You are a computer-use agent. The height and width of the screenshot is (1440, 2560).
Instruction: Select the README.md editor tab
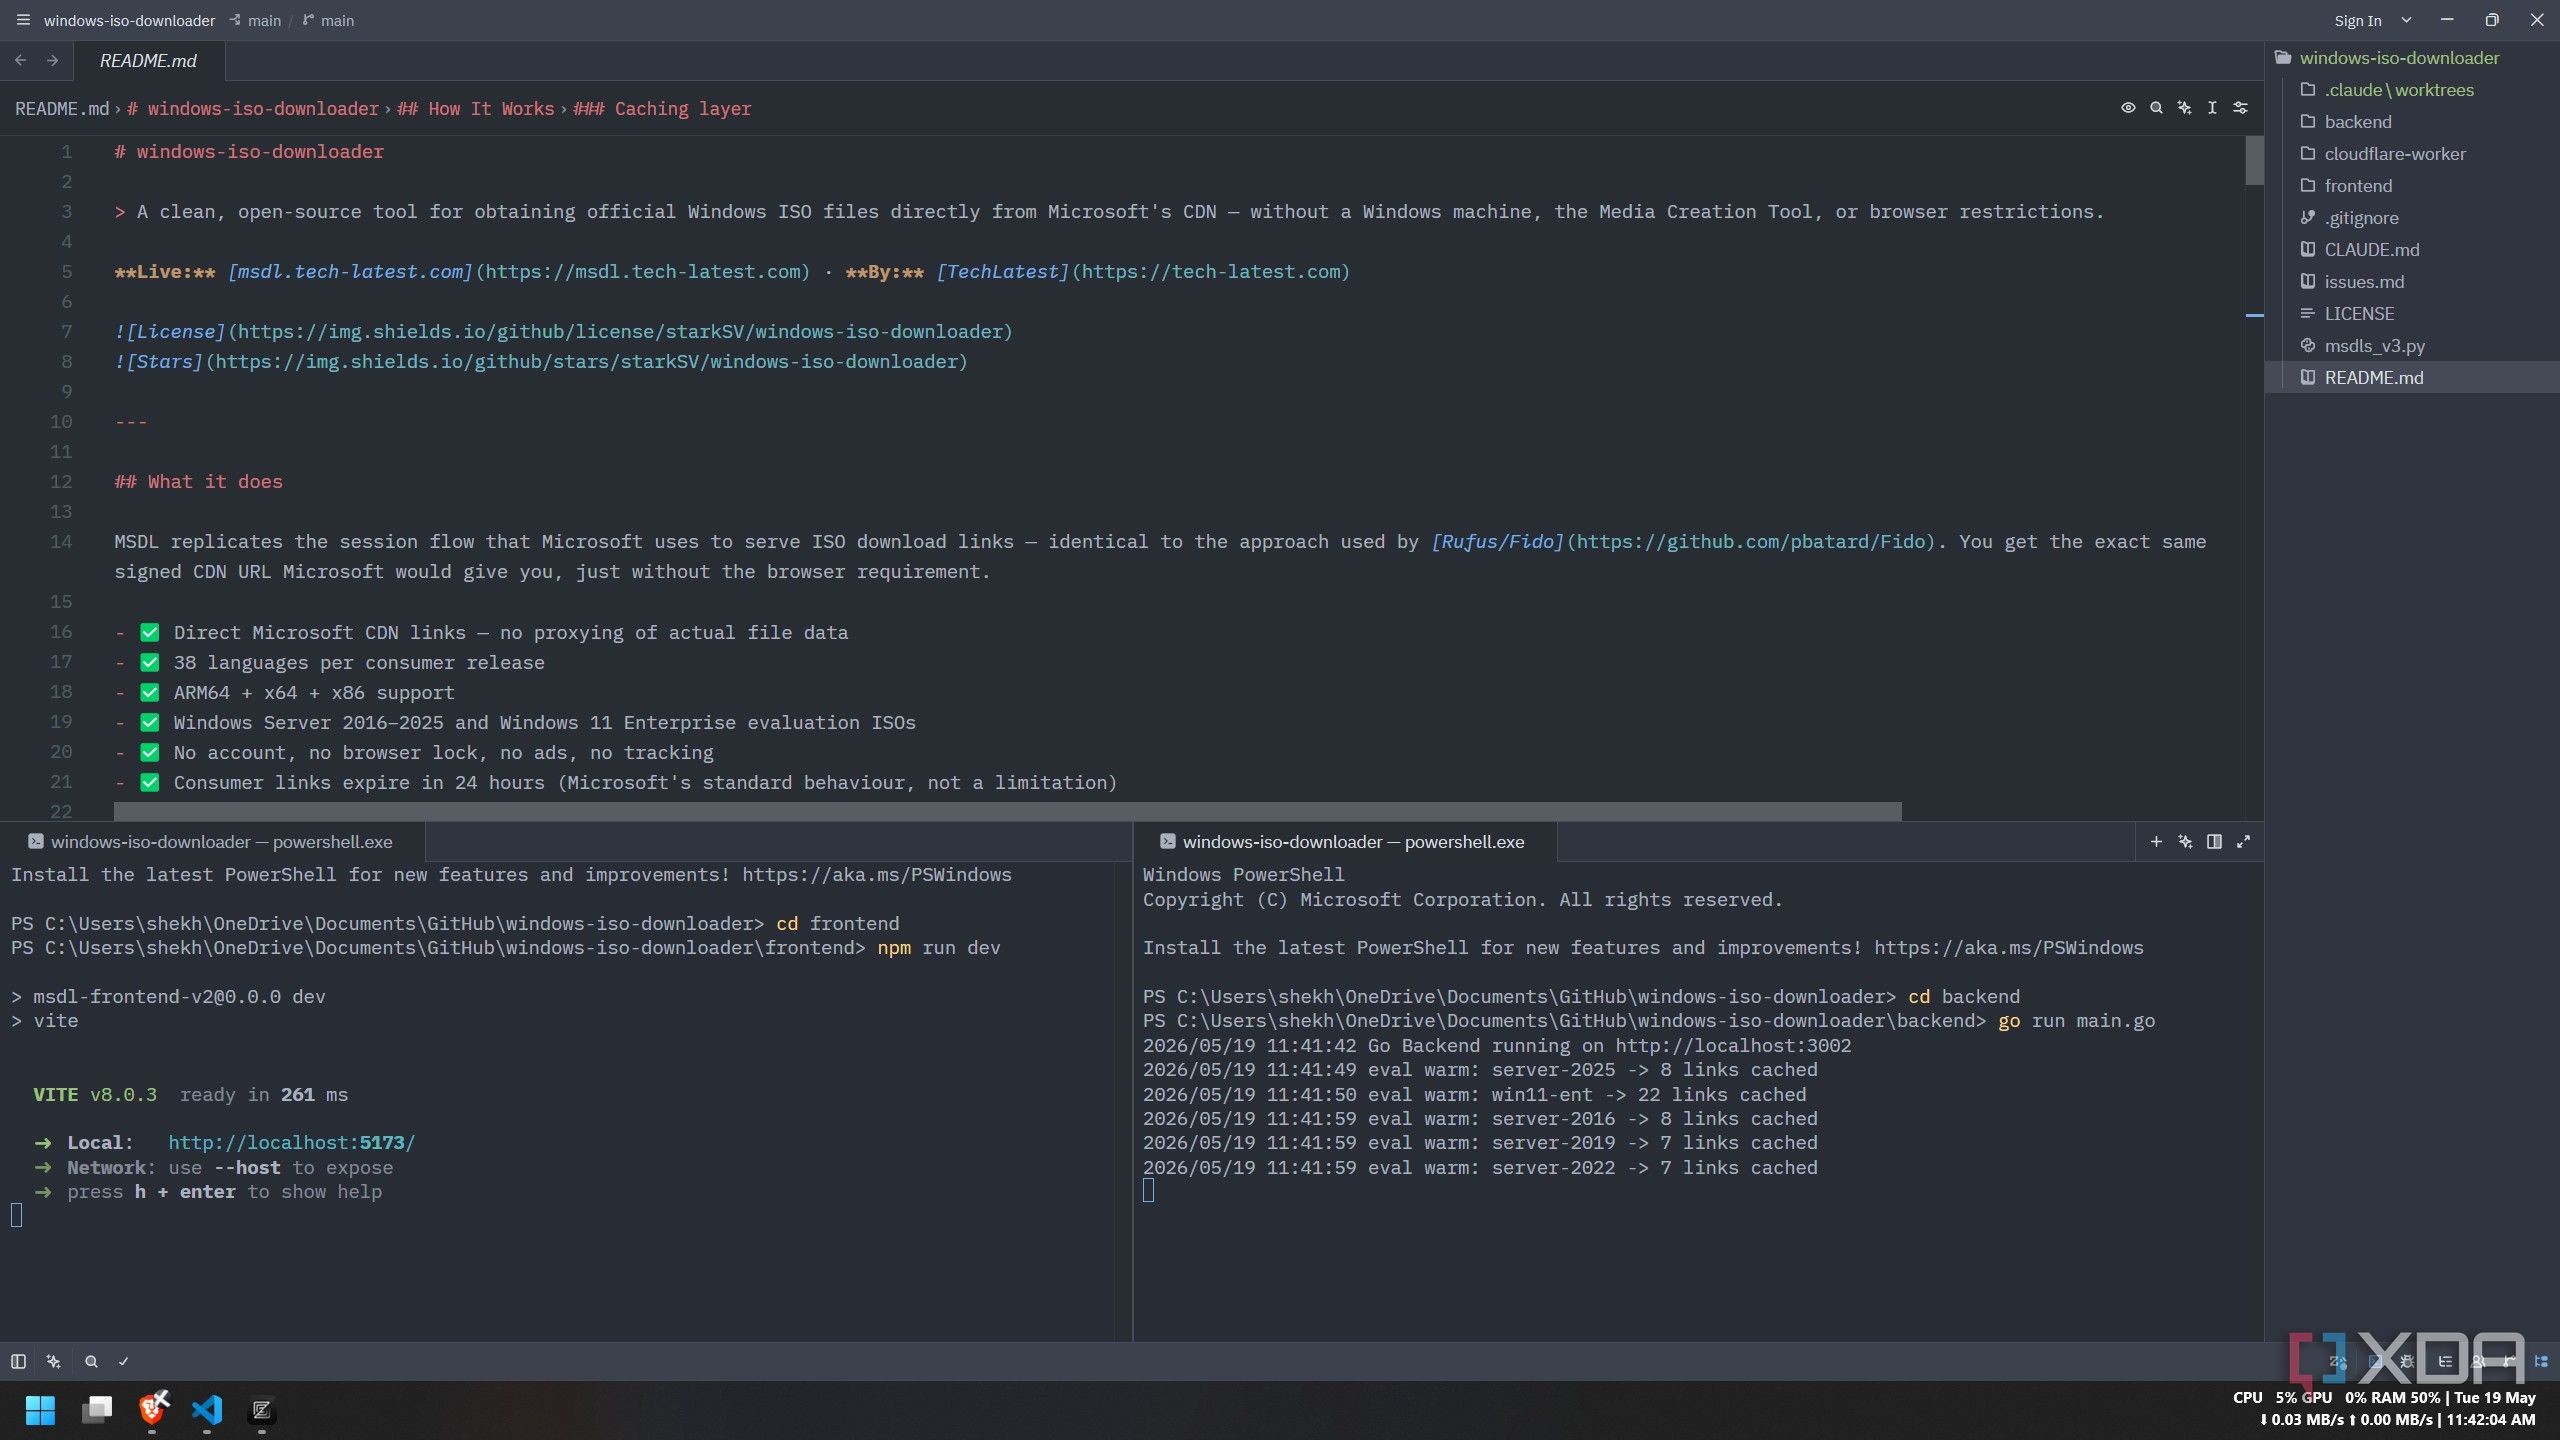click(149, 61)
